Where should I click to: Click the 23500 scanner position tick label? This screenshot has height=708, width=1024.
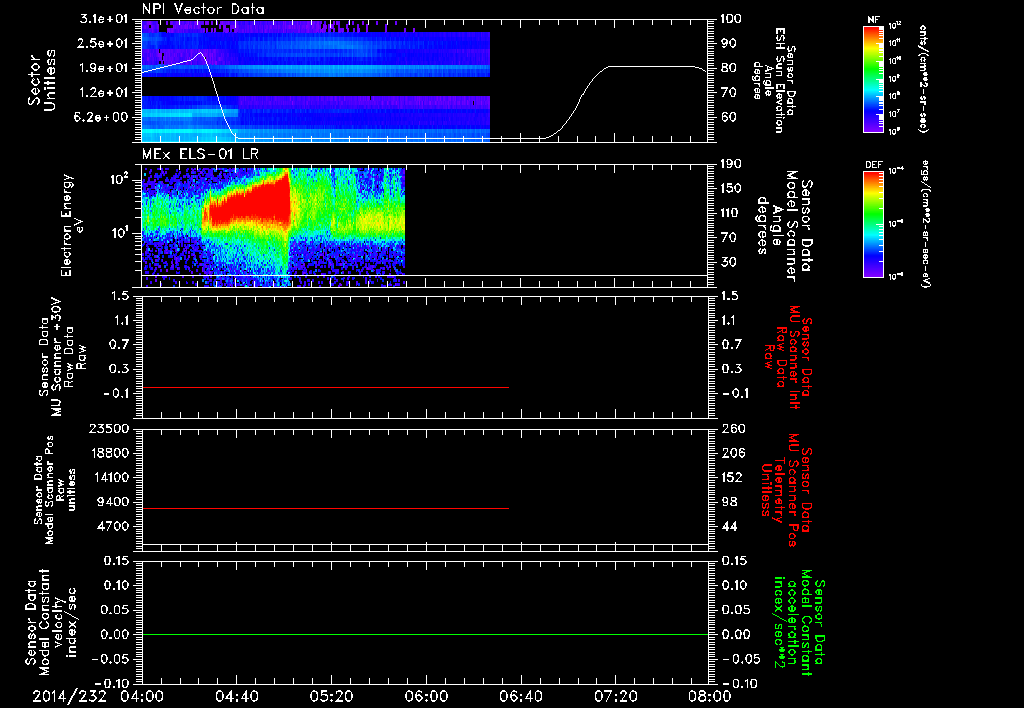coord(110,428)
